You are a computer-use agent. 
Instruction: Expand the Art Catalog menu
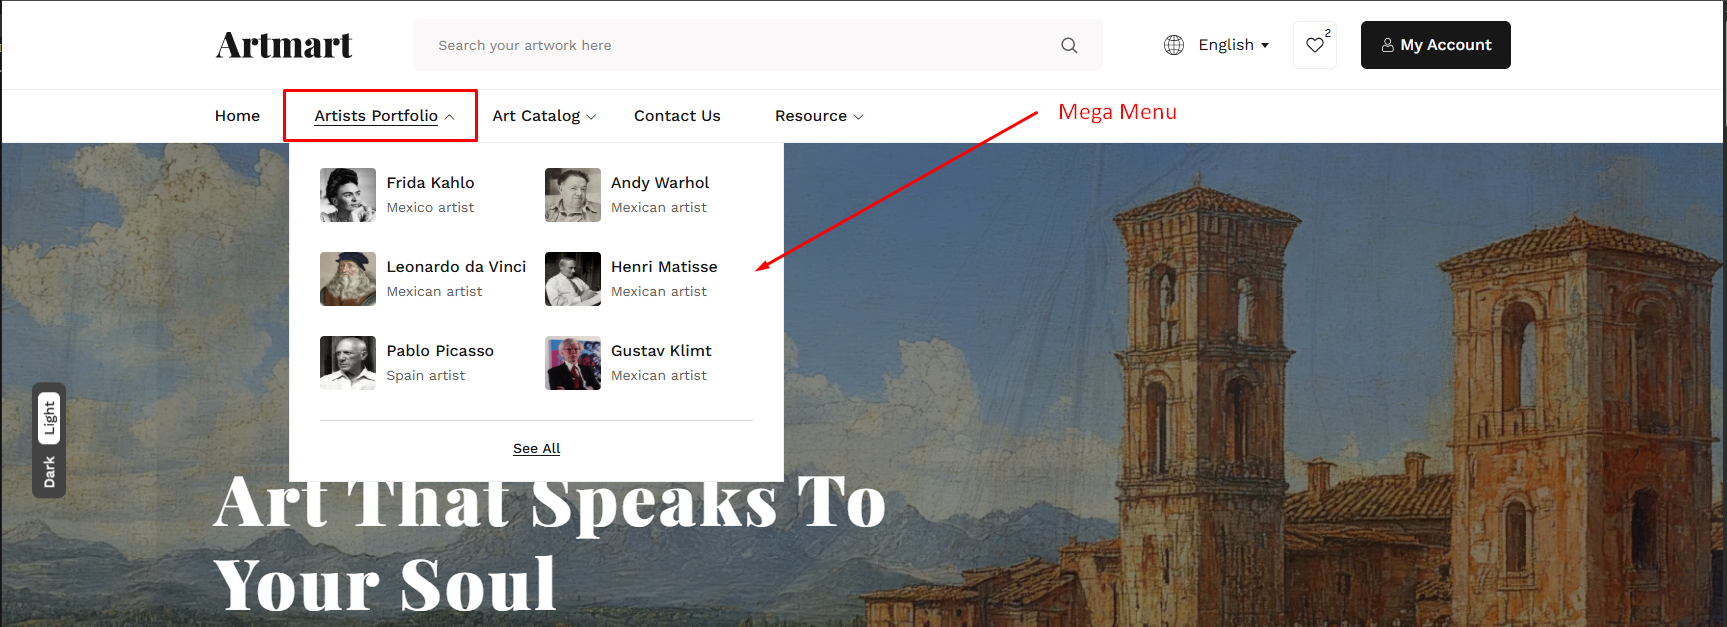(x=544, y=116)
